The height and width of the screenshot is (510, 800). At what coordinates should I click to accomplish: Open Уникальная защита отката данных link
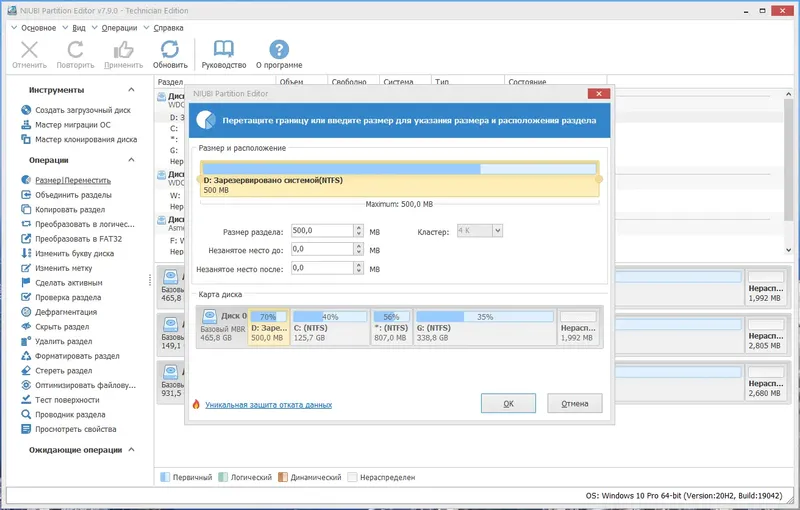click(268, 405)
